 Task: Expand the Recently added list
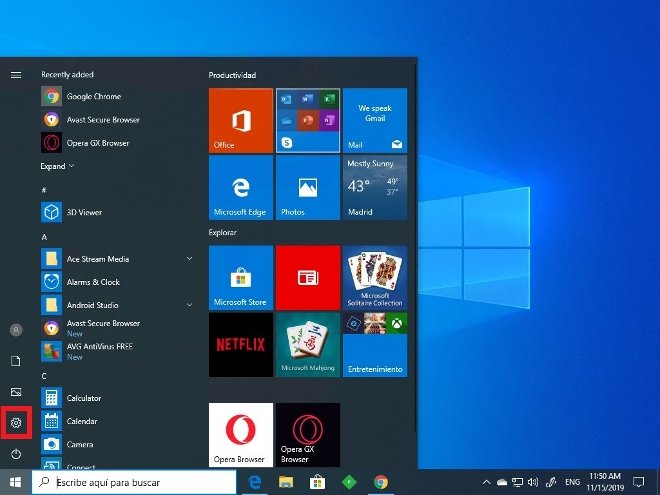[x=57, y=166]
